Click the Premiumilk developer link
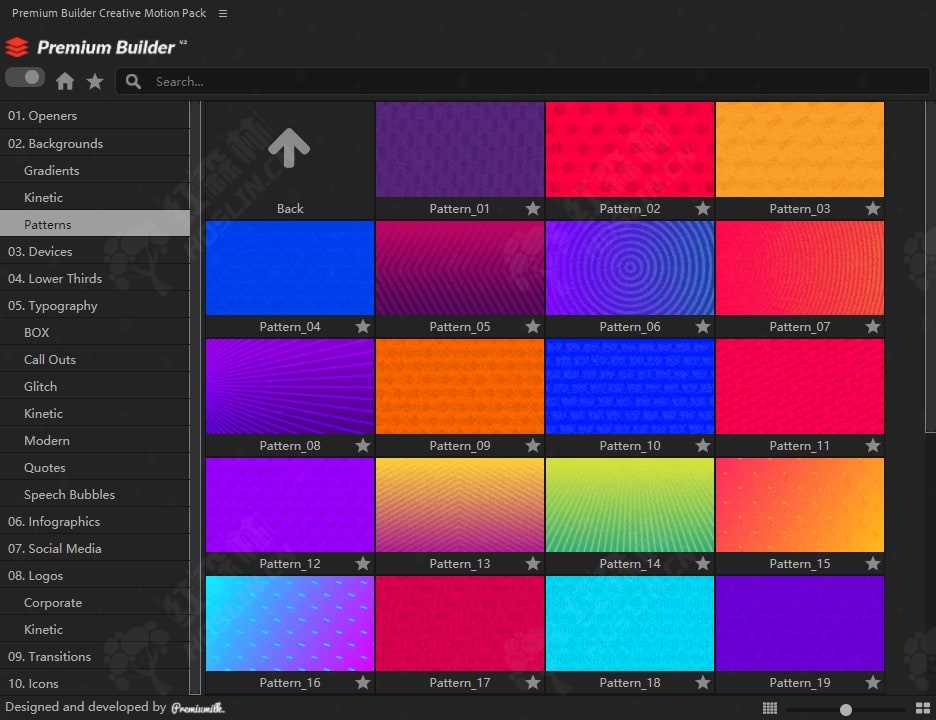The image size is (936, 720). point(198,708)
